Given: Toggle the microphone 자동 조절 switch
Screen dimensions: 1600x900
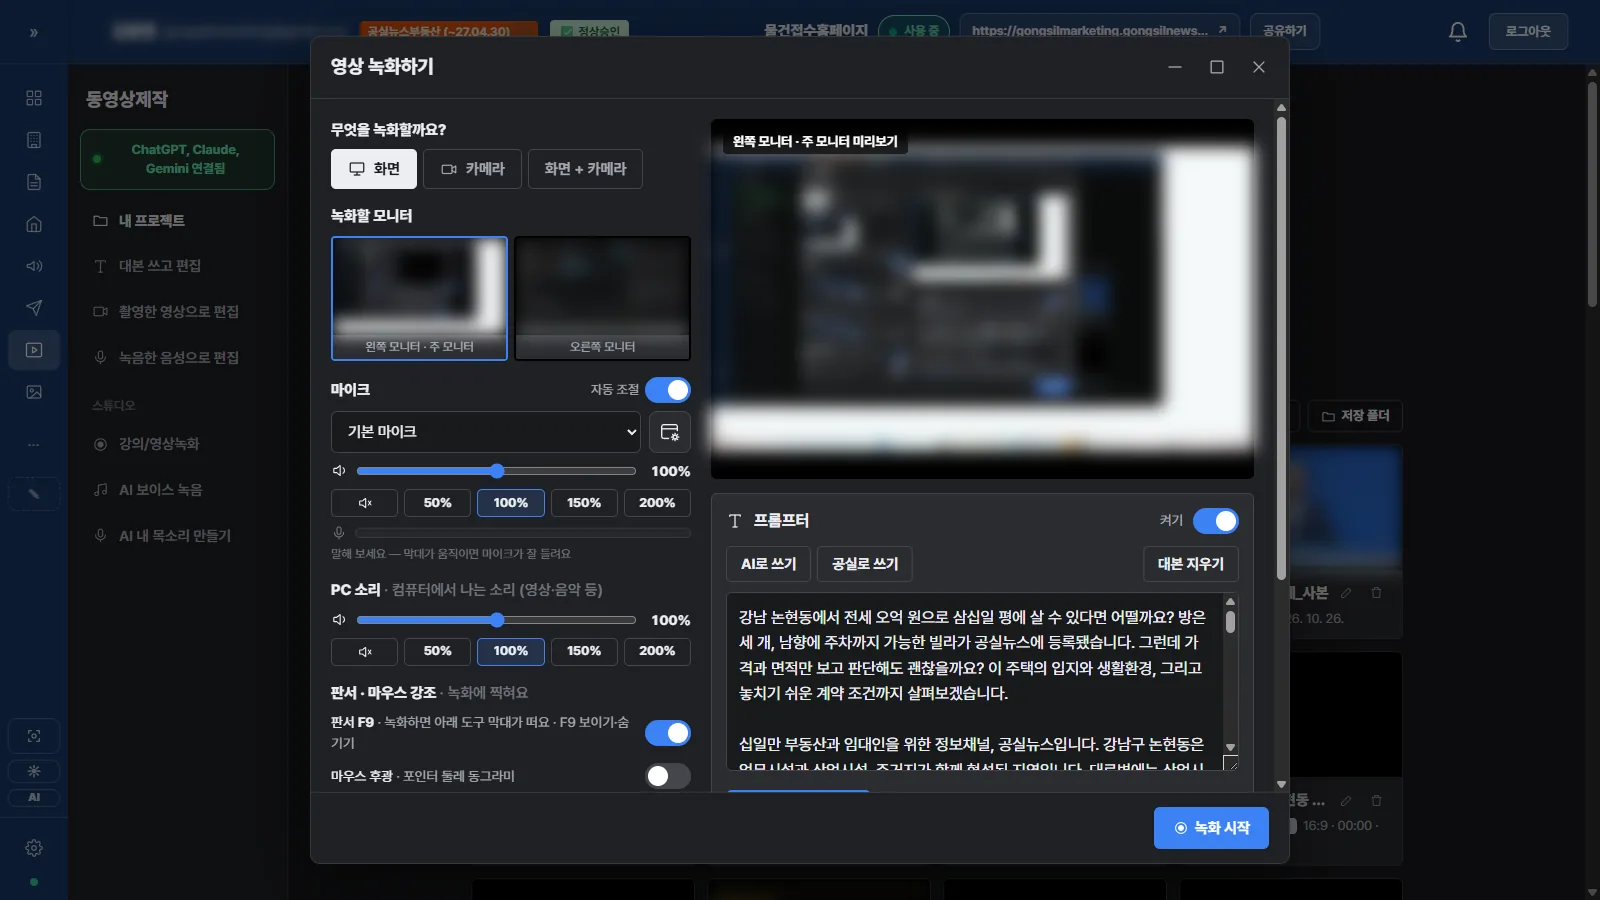Looking at the screenshot, I should coord(668,390).
